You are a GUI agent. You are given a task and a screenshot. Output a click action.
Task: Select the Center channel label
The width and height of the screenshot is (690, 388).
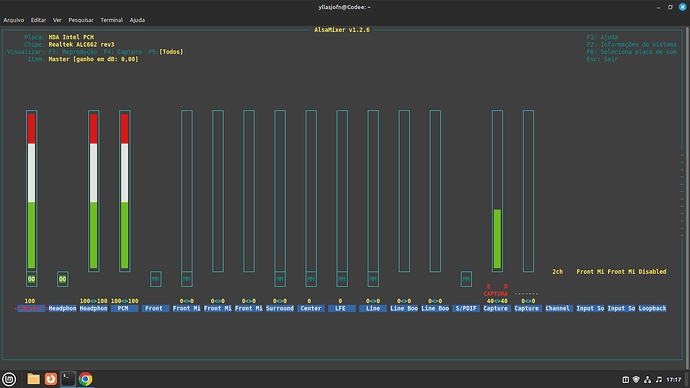(311, 308)
